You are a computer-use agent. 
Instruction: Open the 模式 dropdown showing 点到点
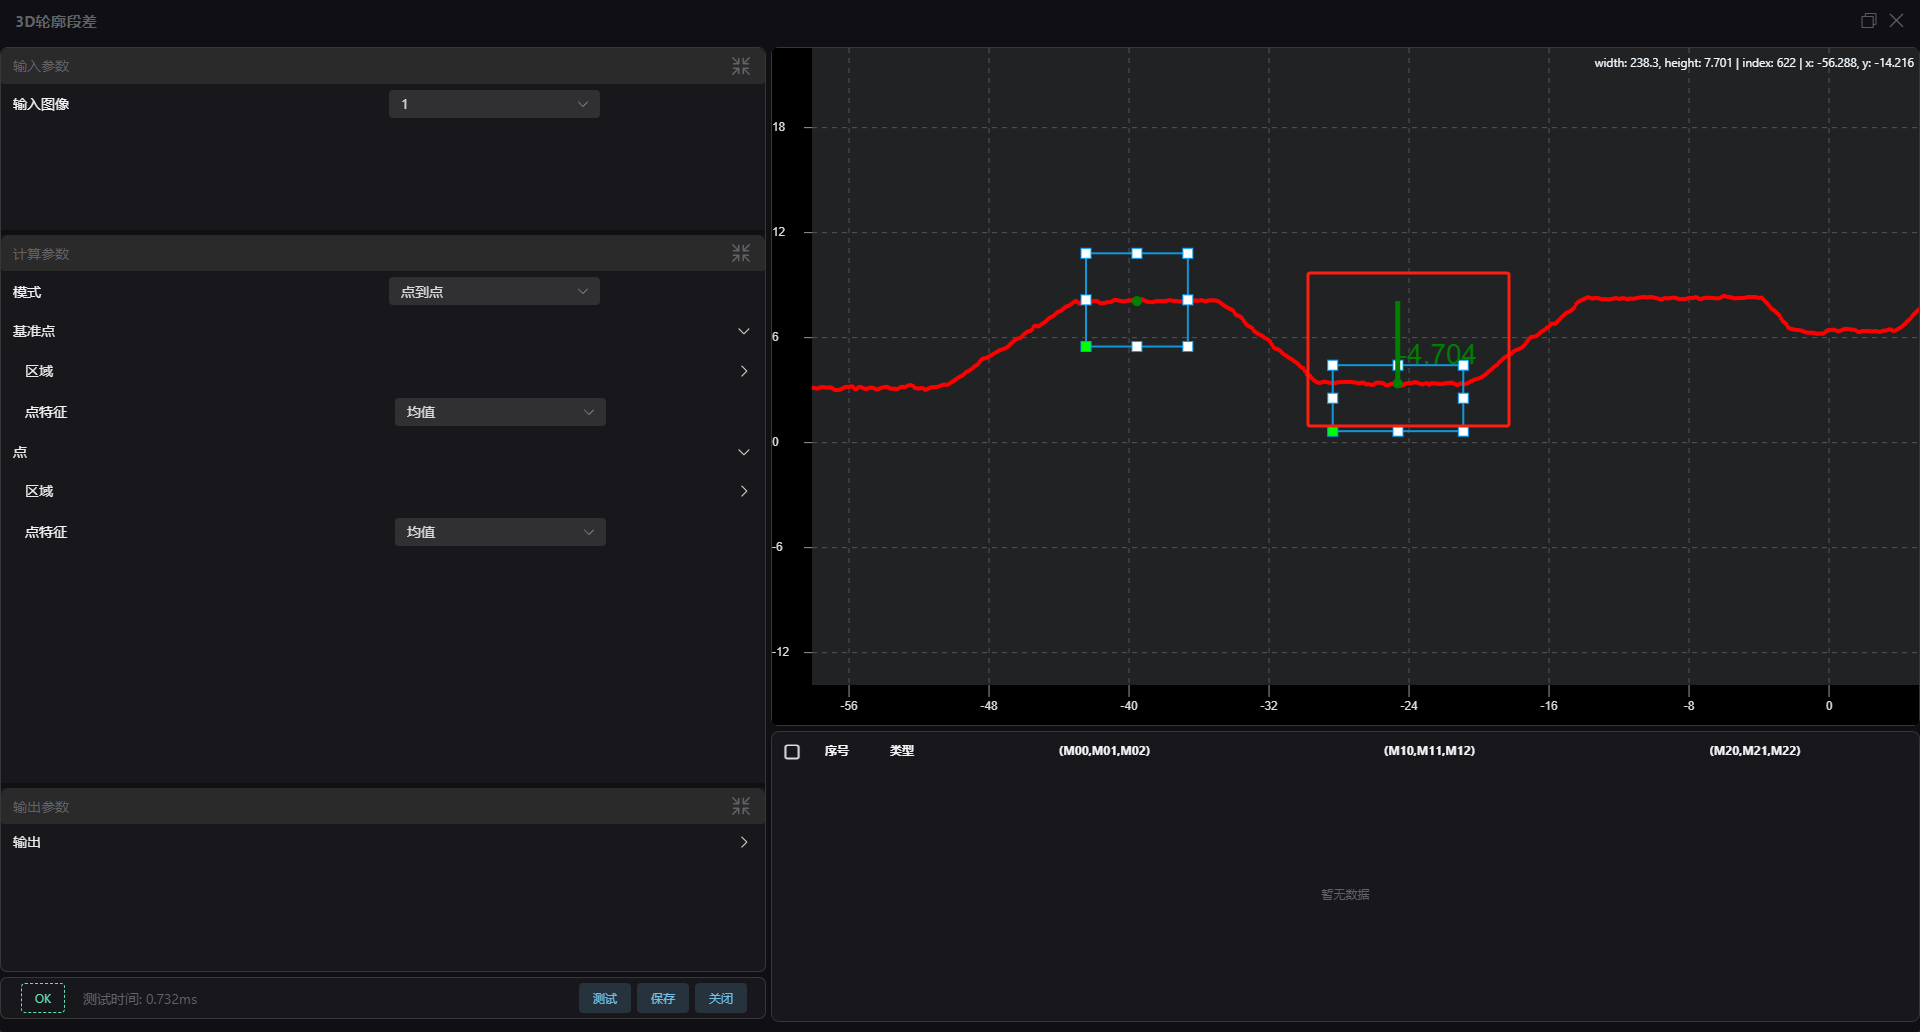coord(494,292)
